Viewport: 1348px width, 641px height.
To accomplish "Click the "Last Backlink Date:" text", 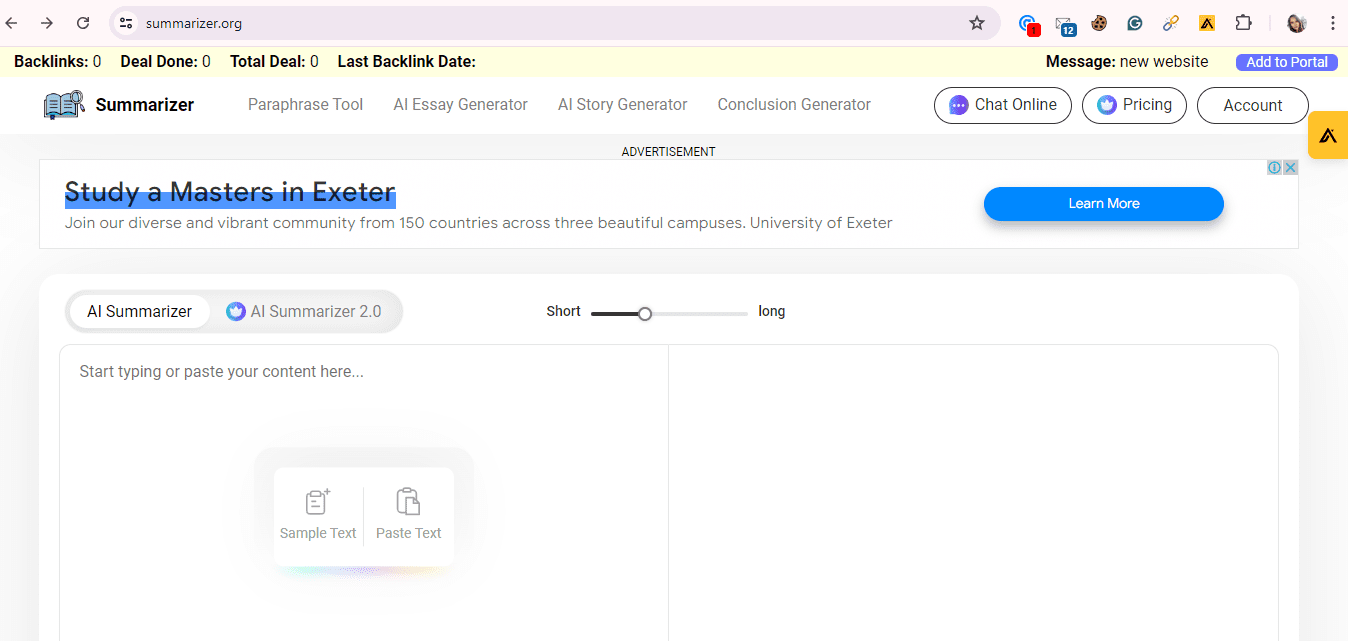I will [x=407, y=62].
